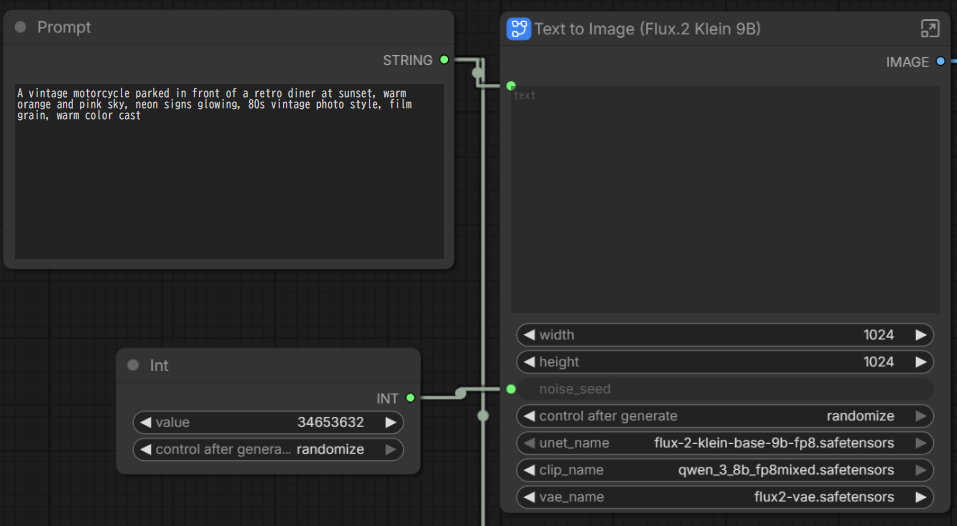Click the Prompt node title bar
Screen dimensions: 957x526
tap(200, 27)
